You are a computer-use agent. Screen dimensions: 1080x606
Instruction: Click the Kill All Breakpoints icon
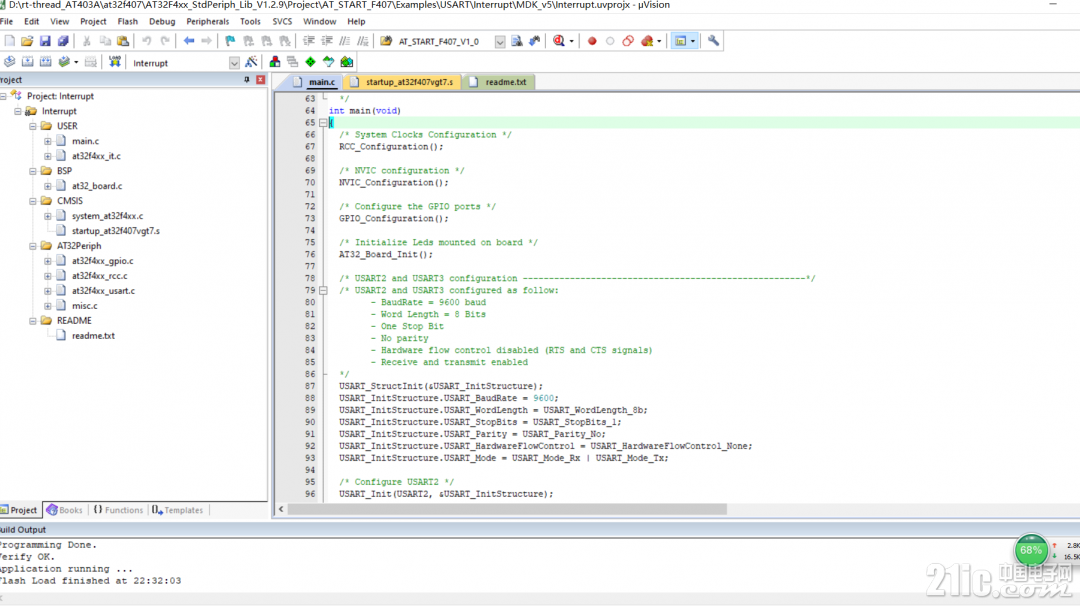coord(647,41)
